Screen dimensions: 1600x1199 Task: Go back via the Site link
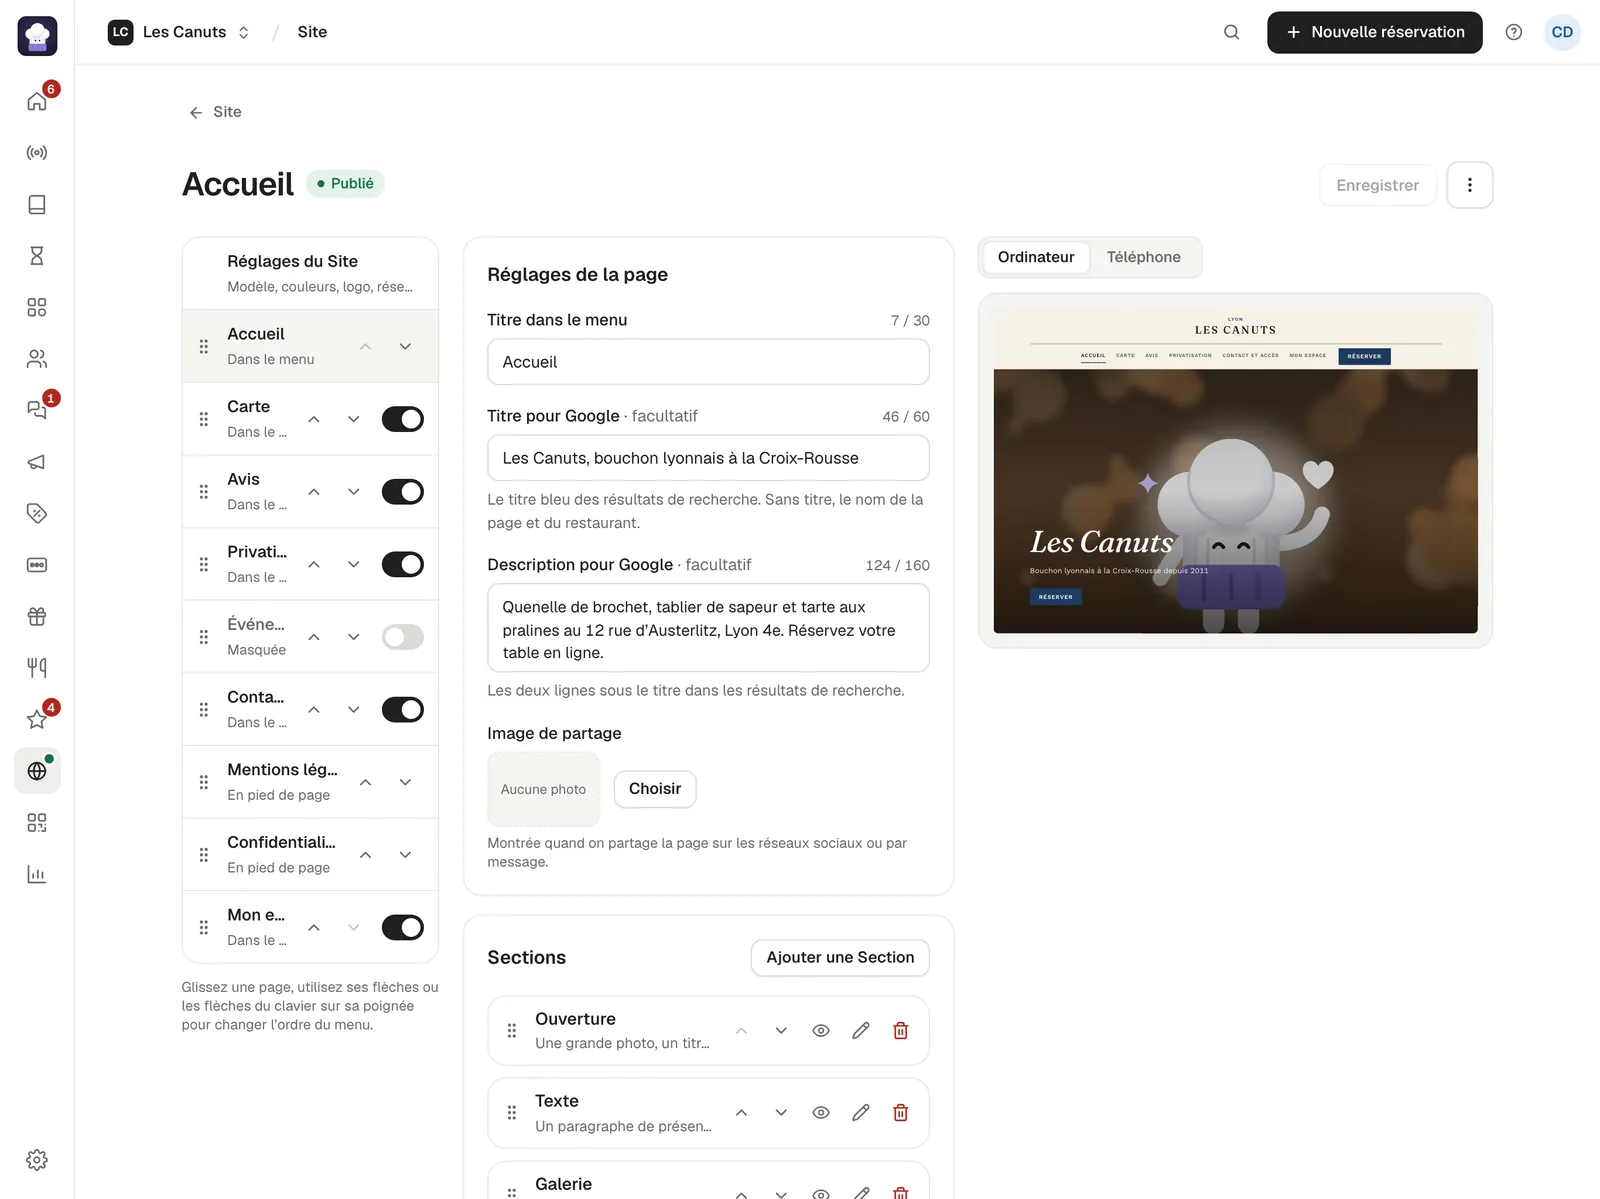point(215,112)
